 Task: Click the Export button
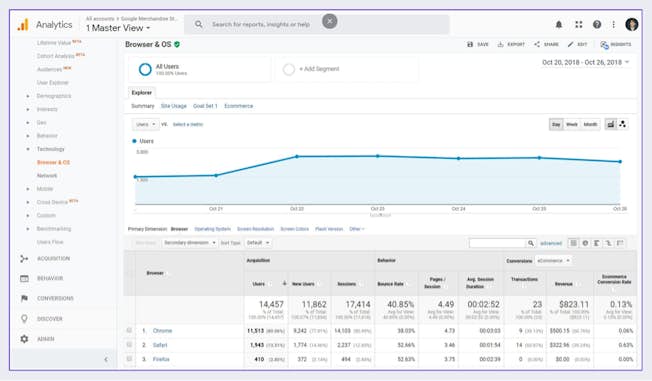(x=511, y=44)
